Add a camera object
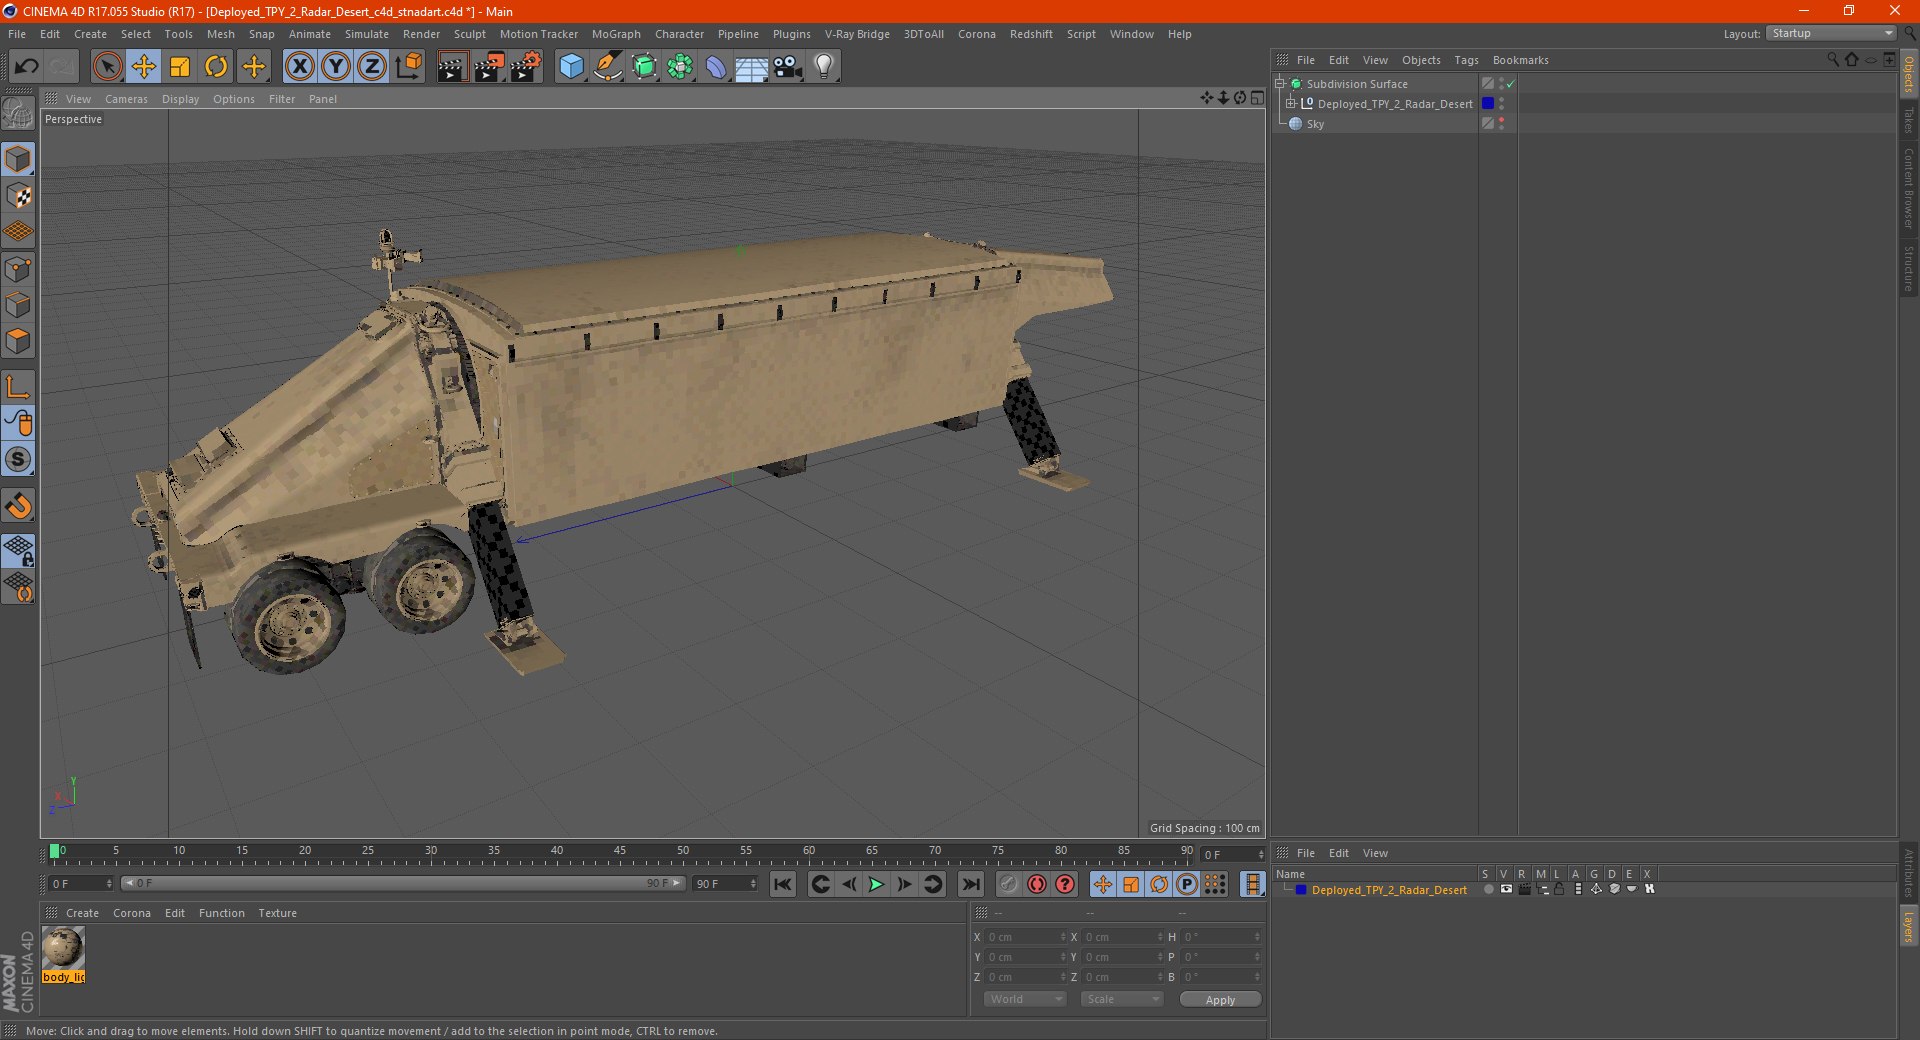Image resolution: width=1920 pixels, height=1040 pixels. [788, 67]
